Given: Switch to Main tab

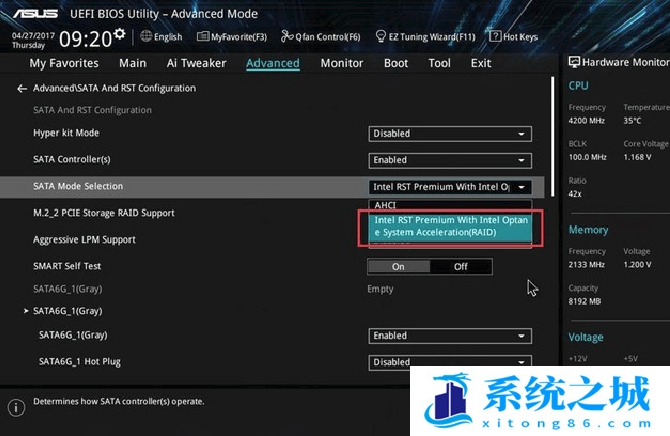Looking at the screenshot, I should click(x=133, y=63).
